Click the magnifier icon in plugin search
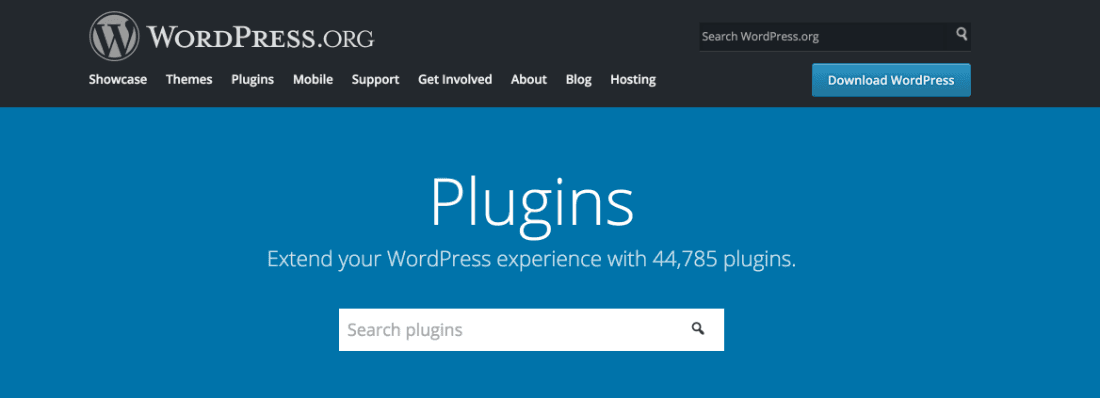Image resolution: width=1100 pixels, height=398 pixels. (697, 329)
